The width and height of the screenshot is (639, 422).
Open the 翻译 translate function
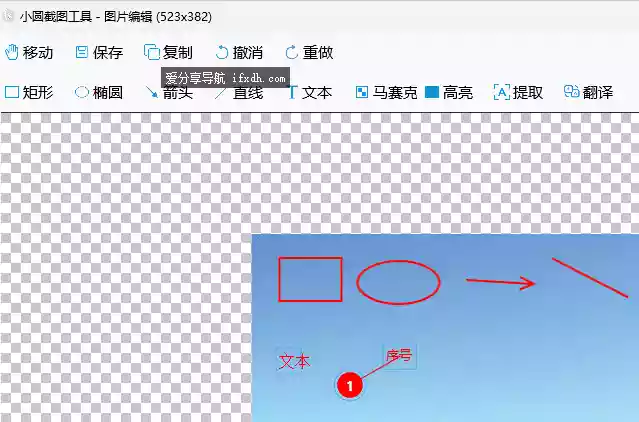point(588,92)
